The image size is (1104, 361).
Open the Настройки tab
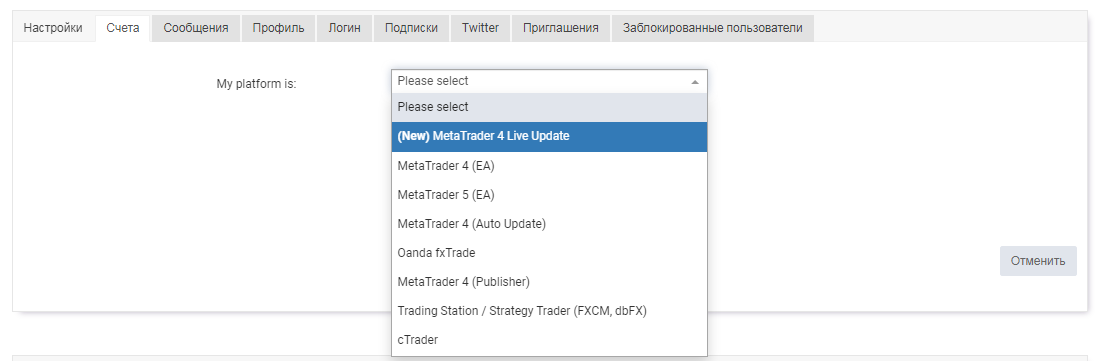pos(53,28)
